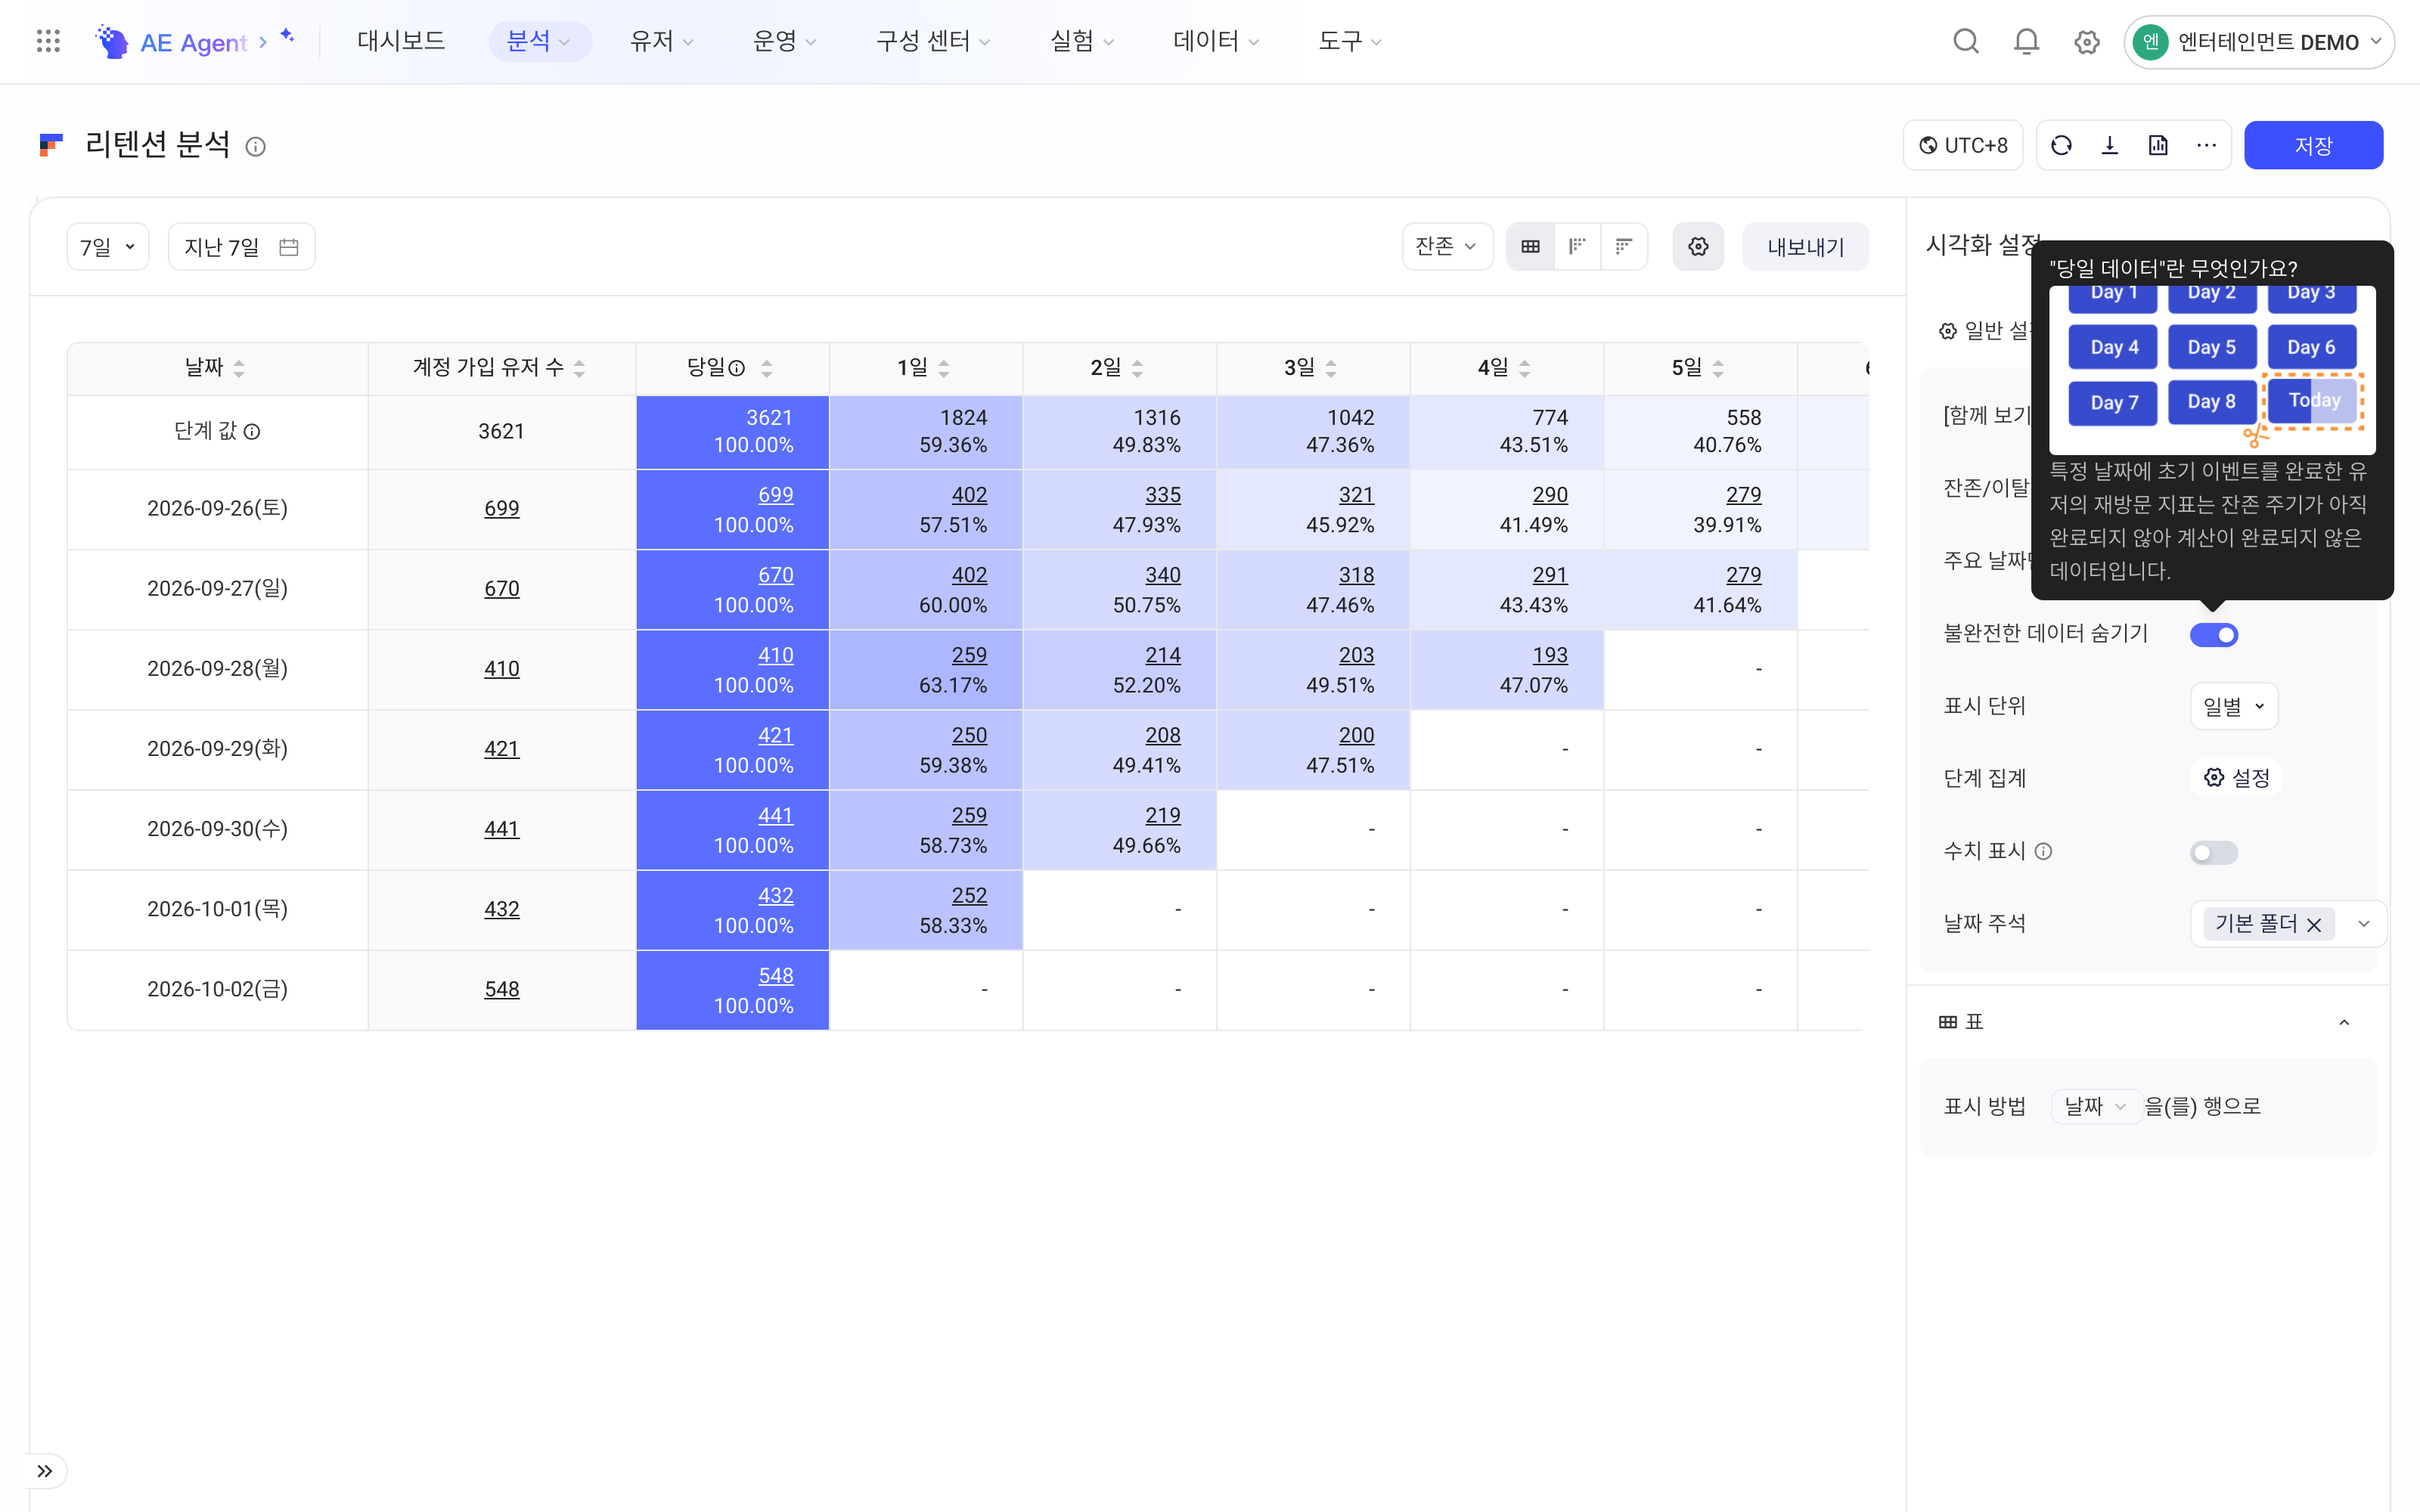This screenshot has width=2420, height=1512.
Task: Collapse the 표 section chevron
Action: [2344, 1022]
